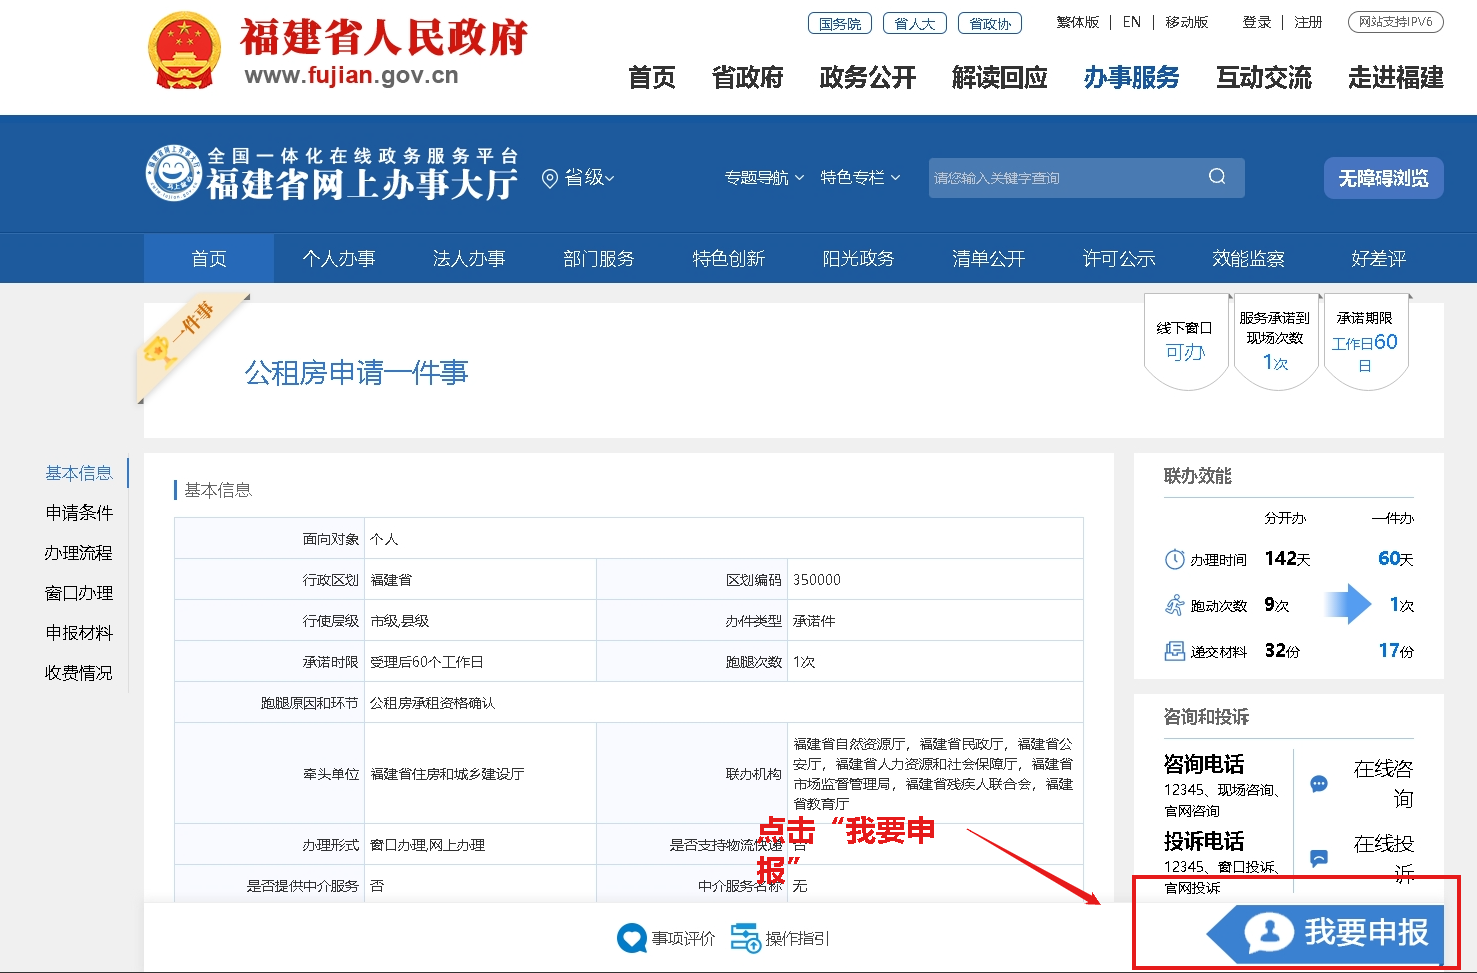The height and width of the screenshot is (973, 1477).
Task: Click the location pin icon beside 省级
Action: [x=548, y=178]
